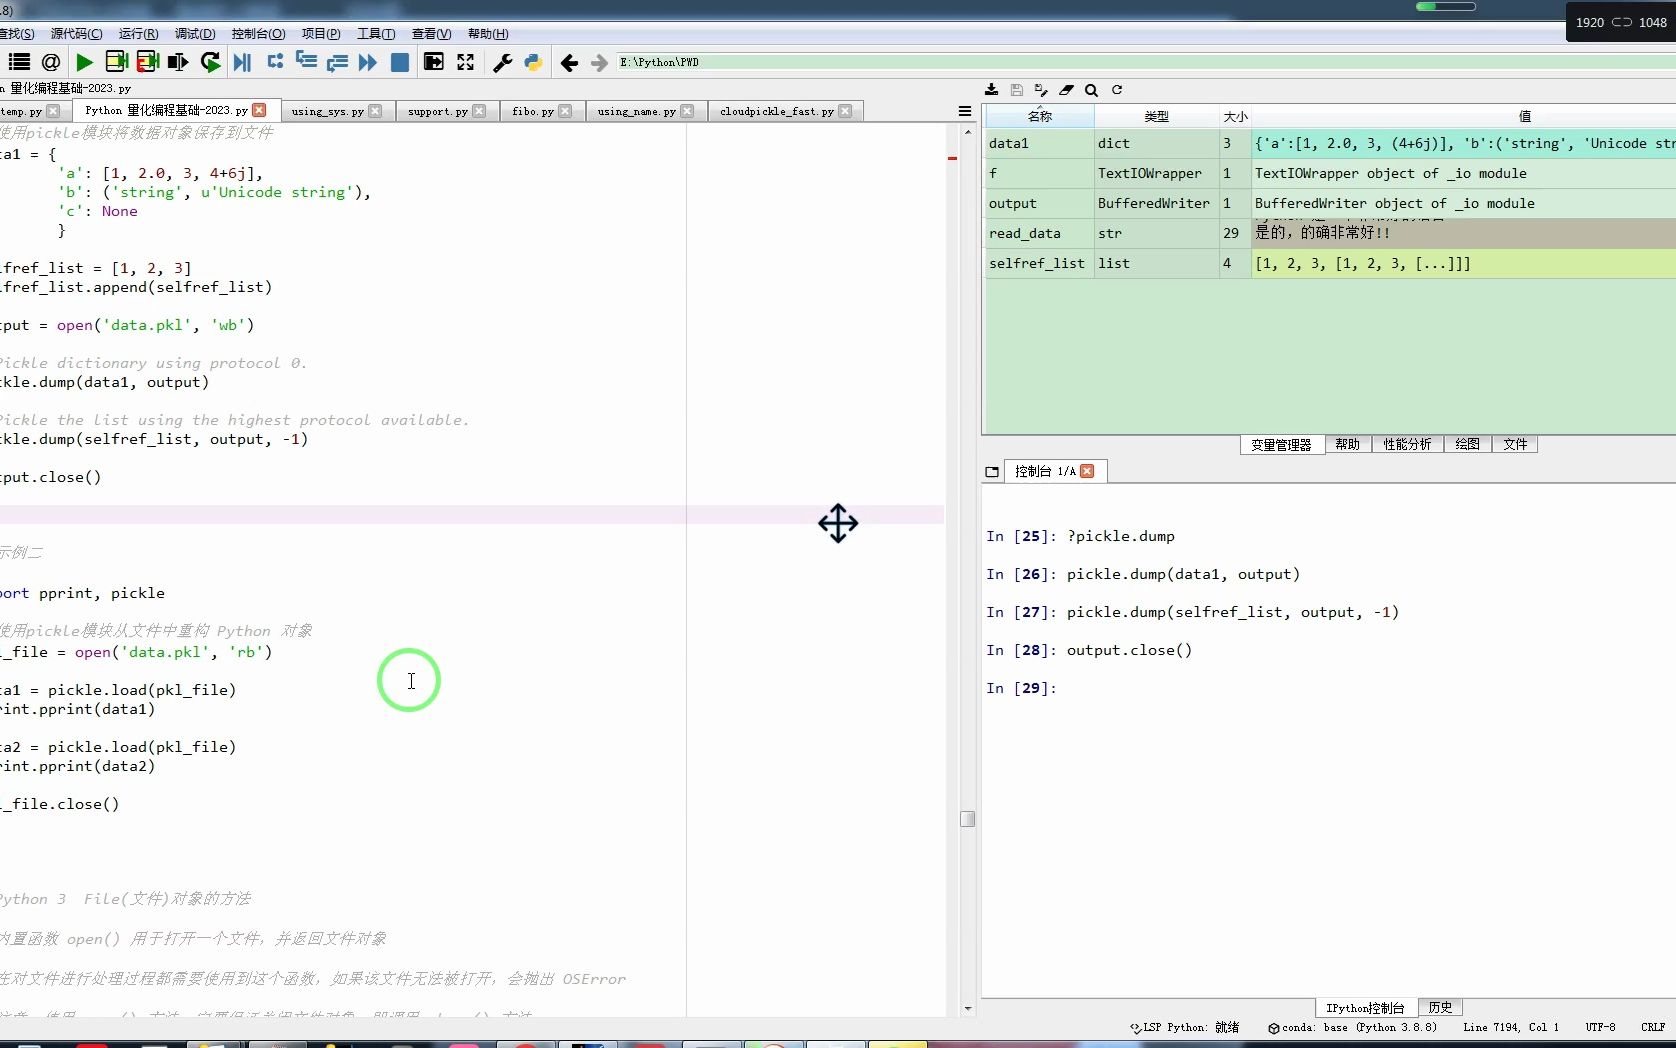Toggle fullscreen mode icon

466,62
